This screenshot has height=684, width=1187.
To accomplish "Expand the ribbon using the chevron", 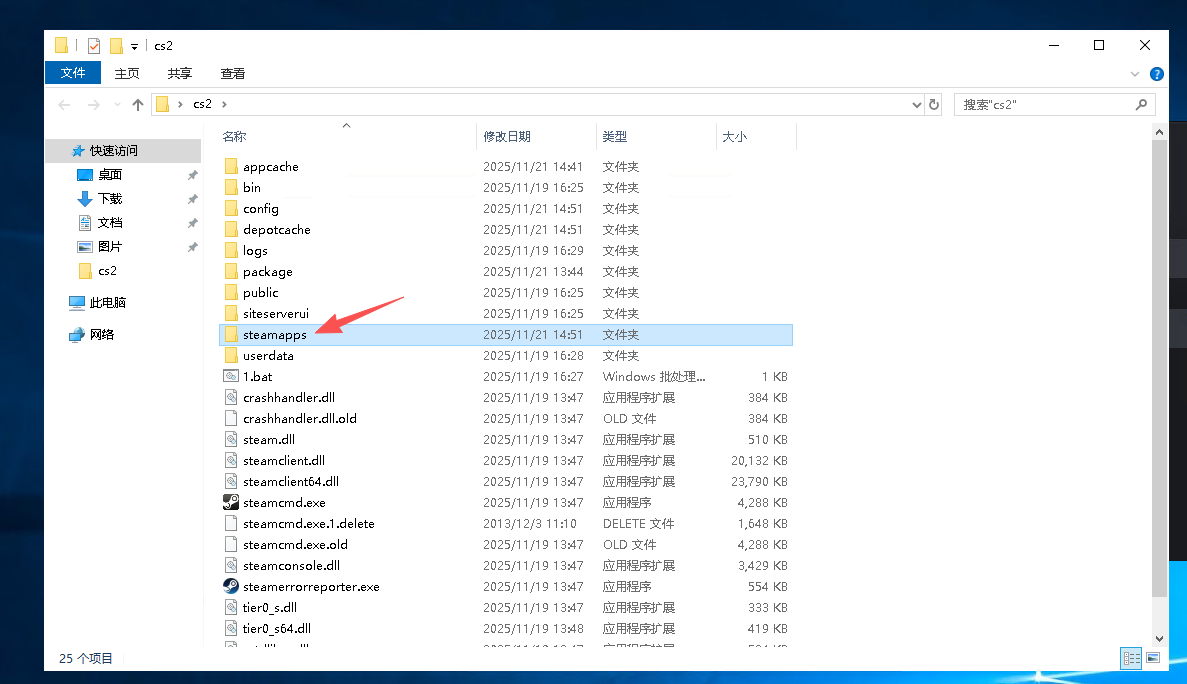I will pyautogui.click(x=1135, y=74).
